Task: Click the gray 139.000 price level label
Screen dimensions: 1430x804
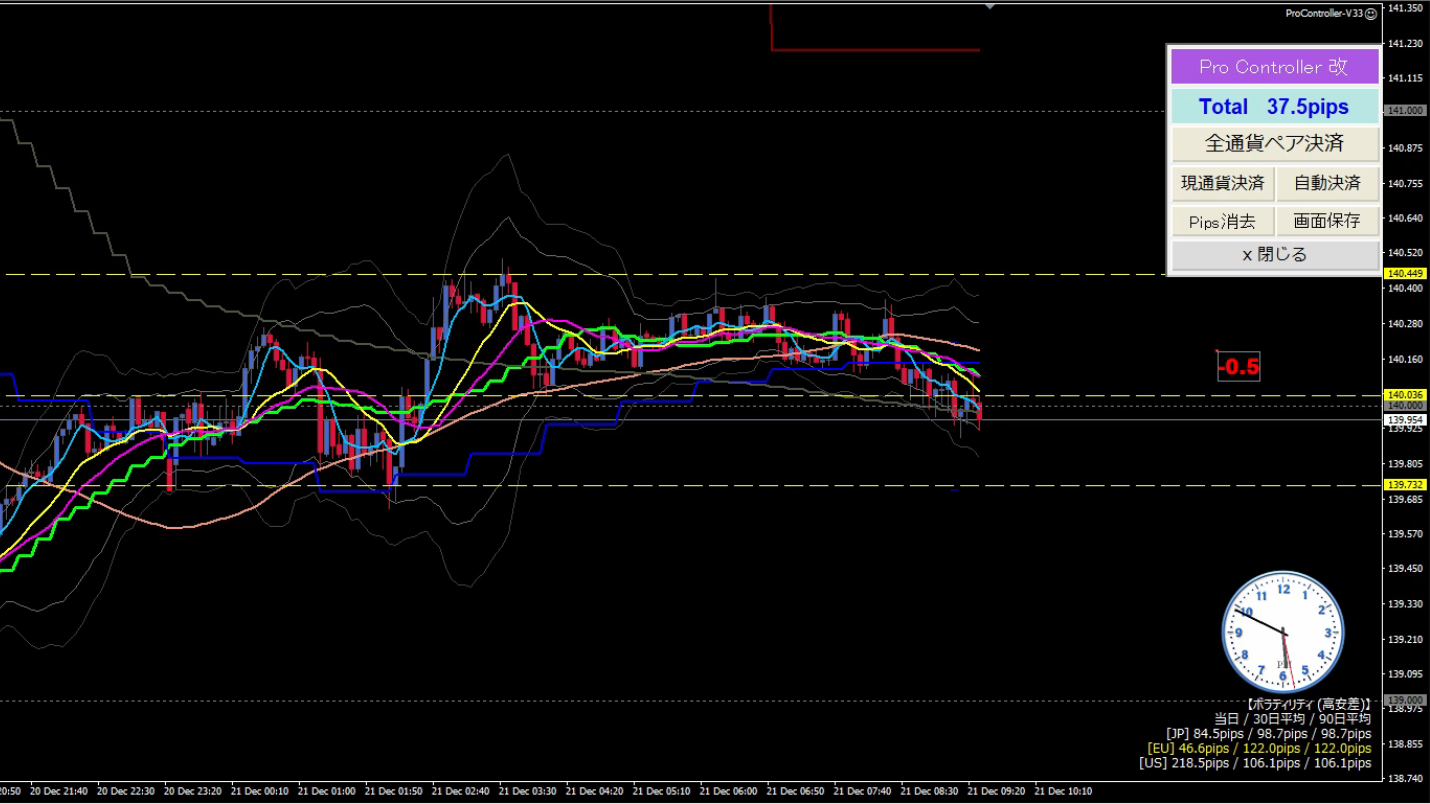Action: pos(1403,700)
